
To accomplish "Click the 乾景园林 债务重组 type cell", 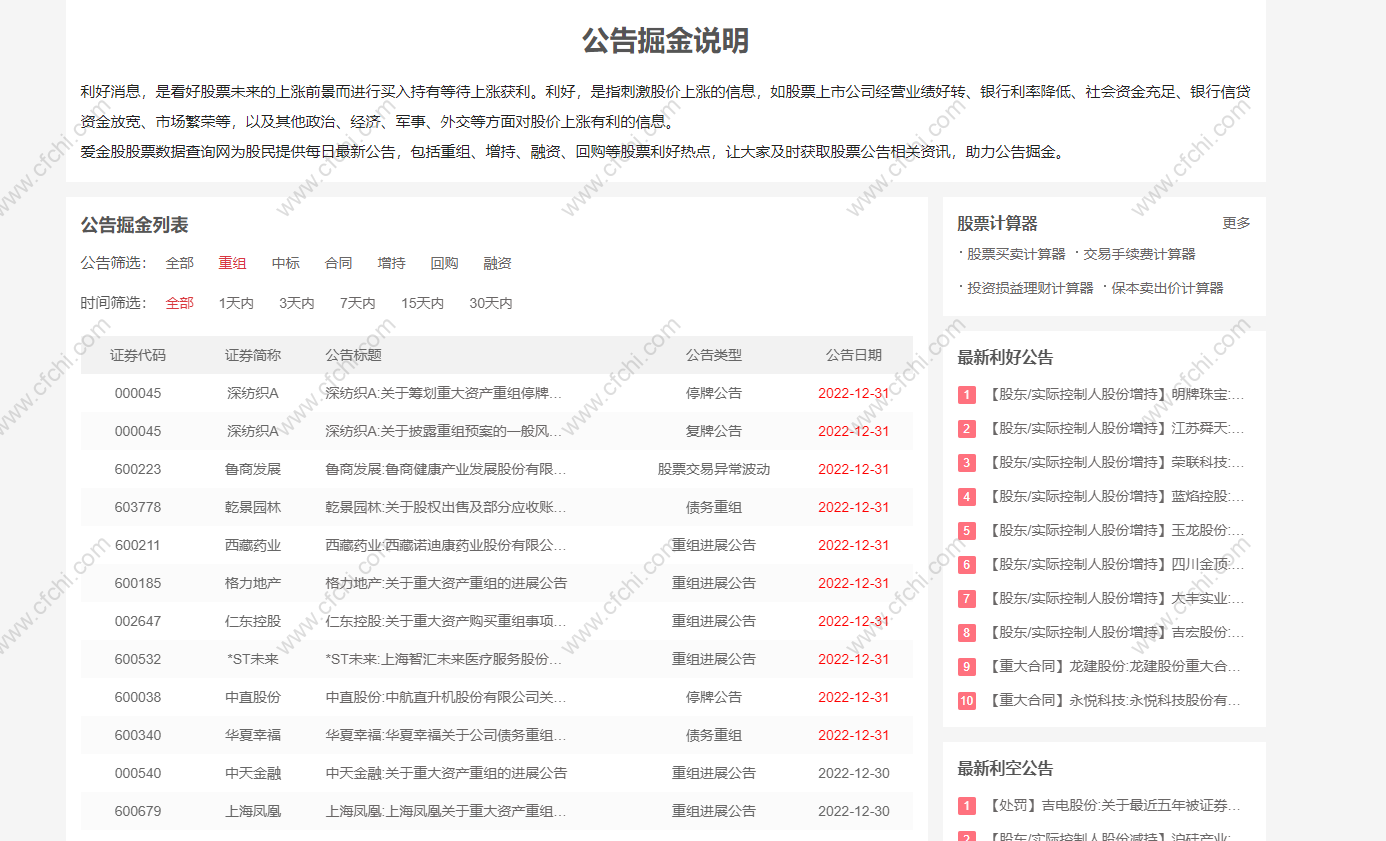I will [x=714, y=507].
